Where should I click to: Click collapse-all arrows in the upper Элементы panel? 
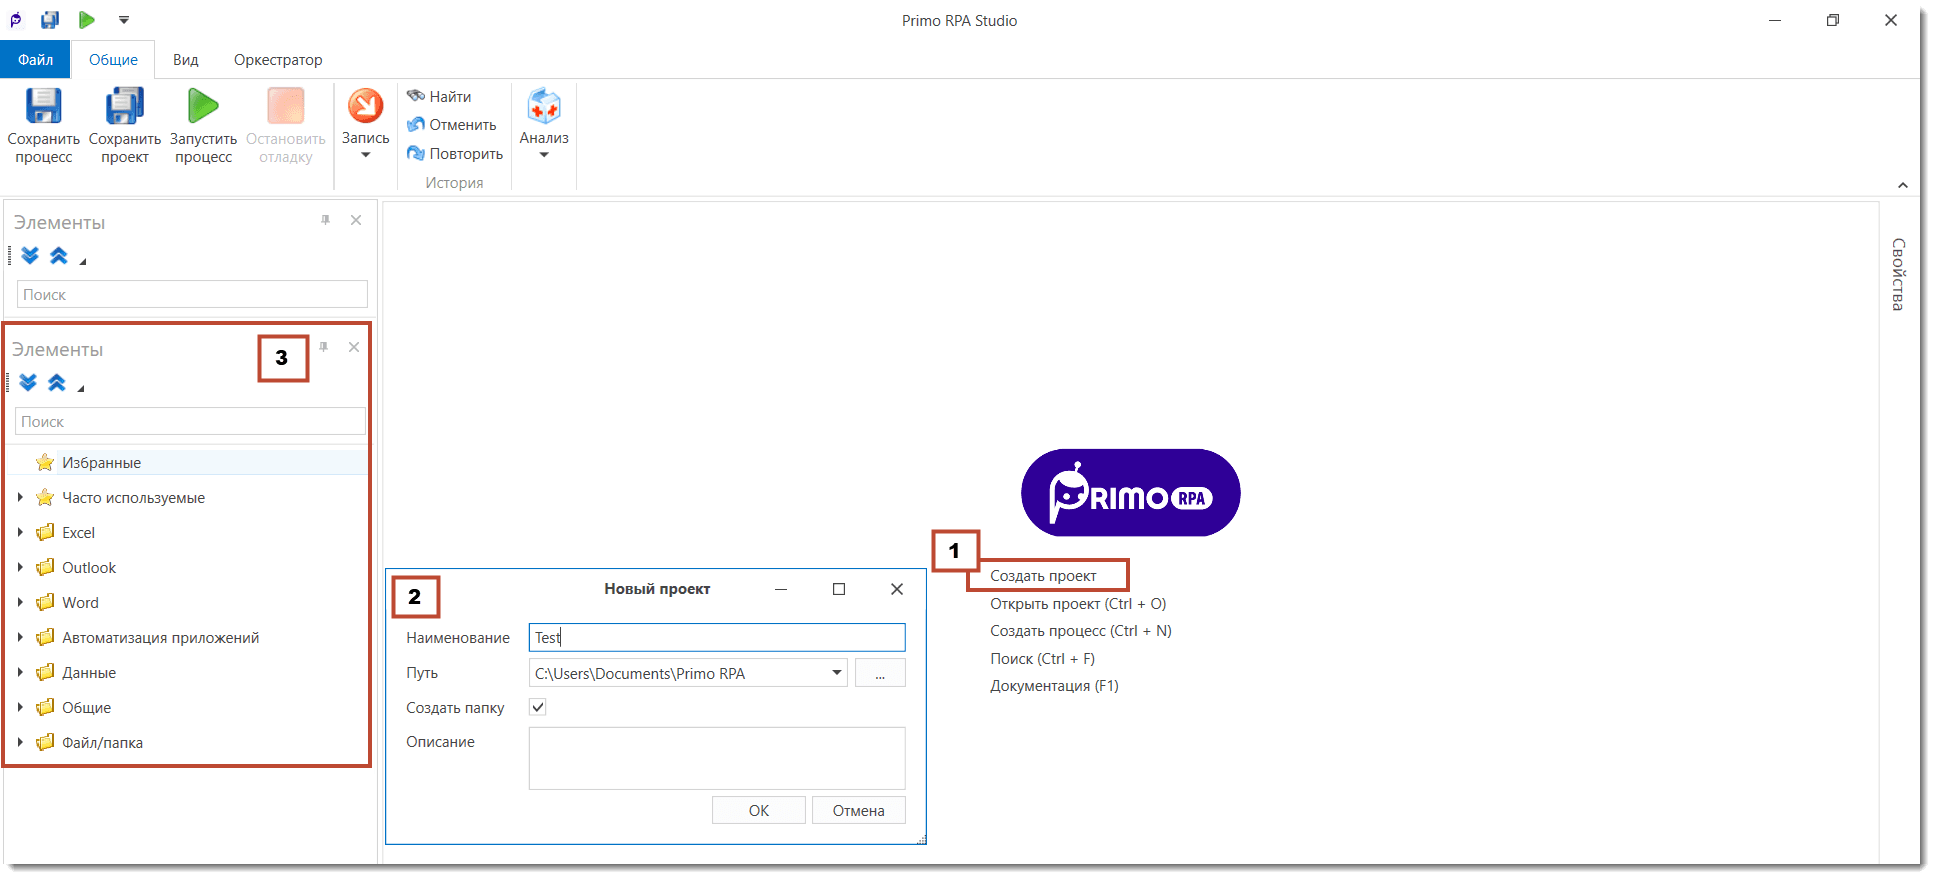click(x=59, y=256)
